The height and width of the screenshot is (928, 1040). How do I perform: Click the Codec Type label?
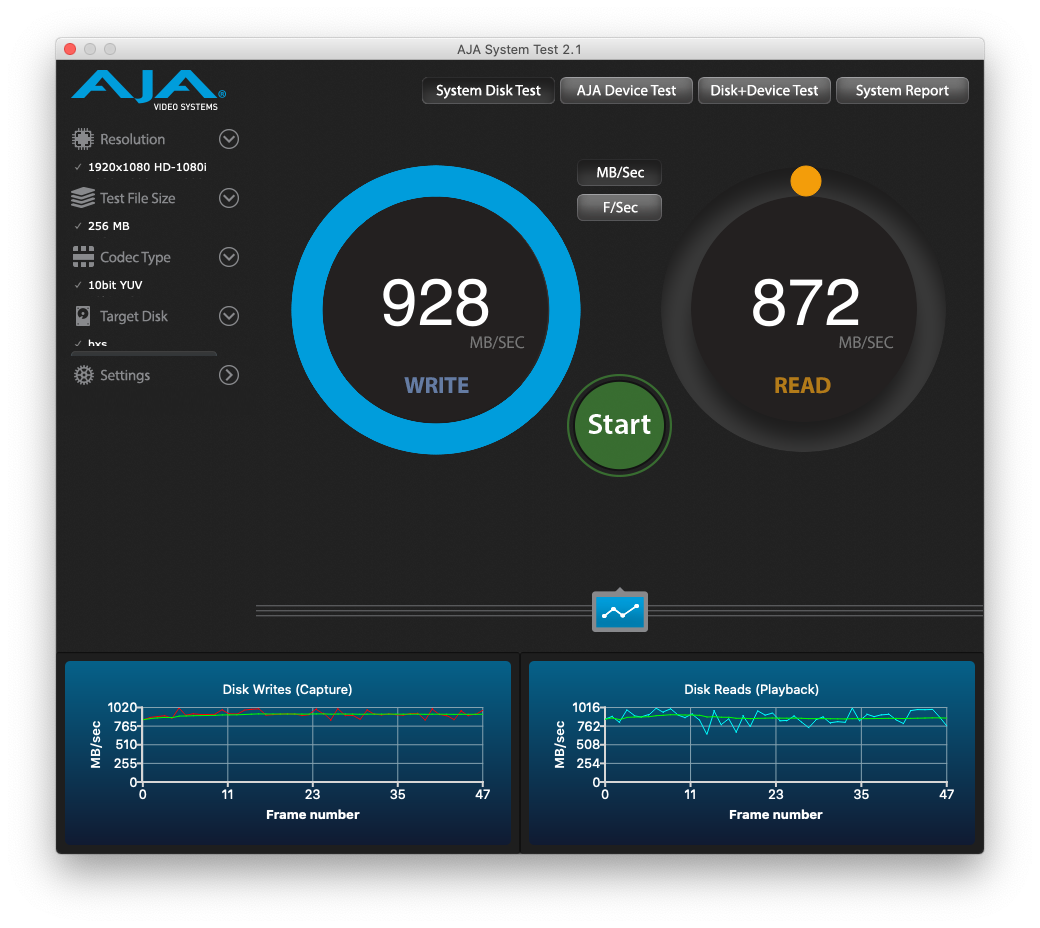tap(135, 257)
